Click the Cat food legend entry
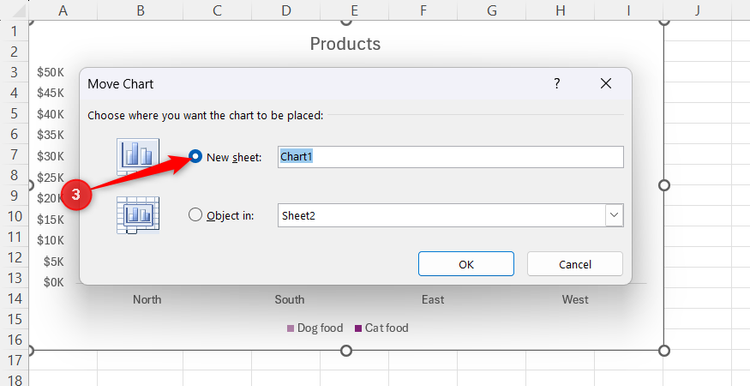This screenshot has width=750, height=386. pyautogui.click(x=382, y=328)
